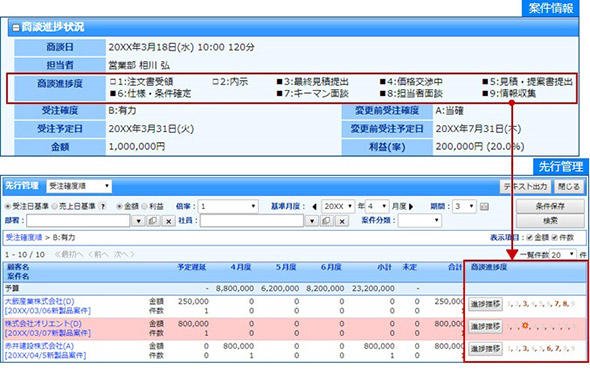The width and height of the screenshot is (590, 369).
Task: Click the 部署 selection window icon
Action: coord(153,221)
